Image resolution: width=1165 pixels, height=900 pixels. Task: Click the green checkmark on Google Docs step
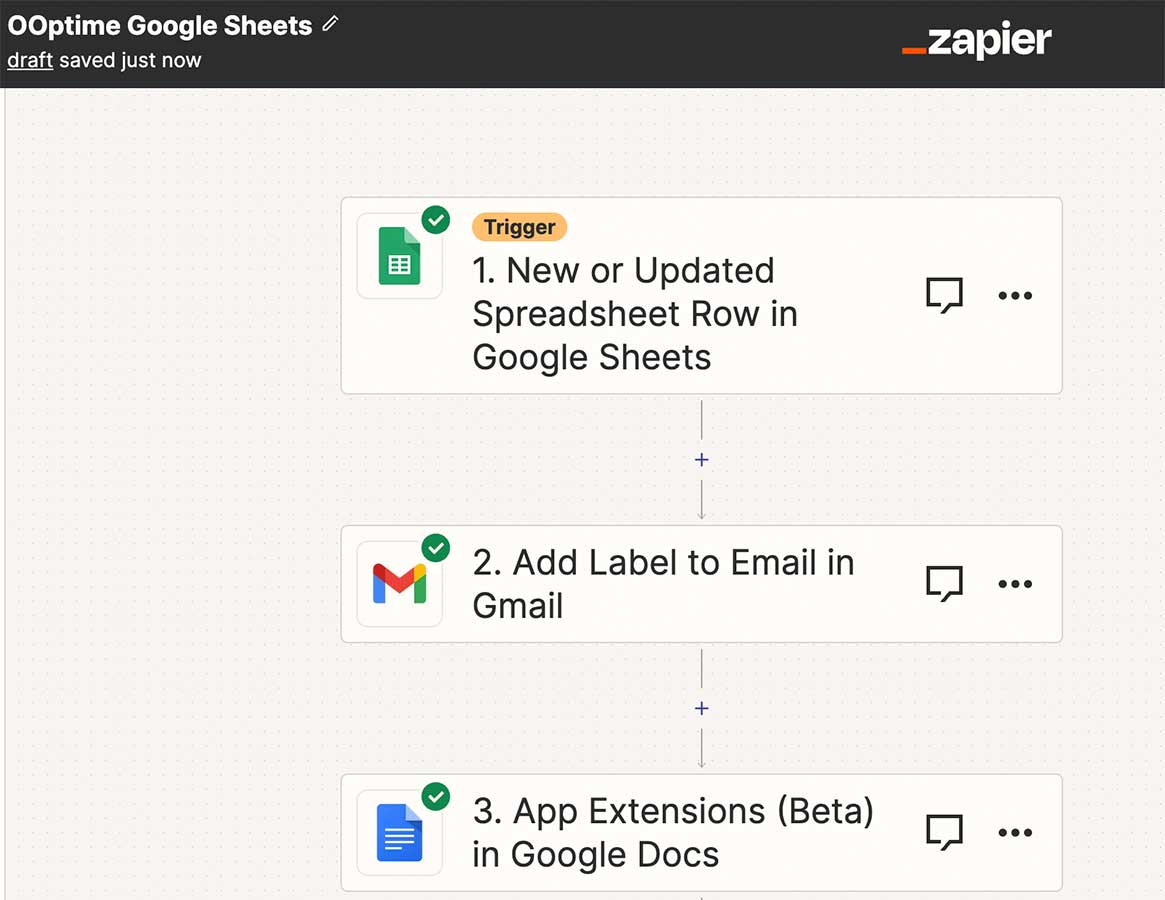436,797
